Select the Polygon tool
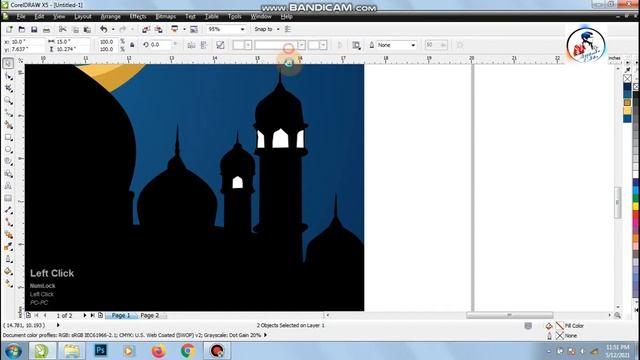Image resolution: width=640 pixels, height=360 pixels. tap(8, 162)
